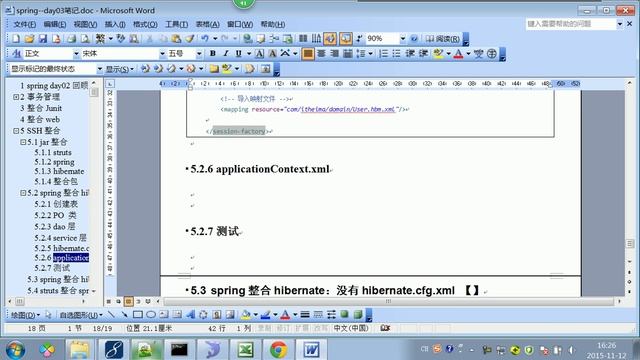The width and height of the screenshot is (640, 360).
Task: Toggle italic formatting
Action: [225, 53]
